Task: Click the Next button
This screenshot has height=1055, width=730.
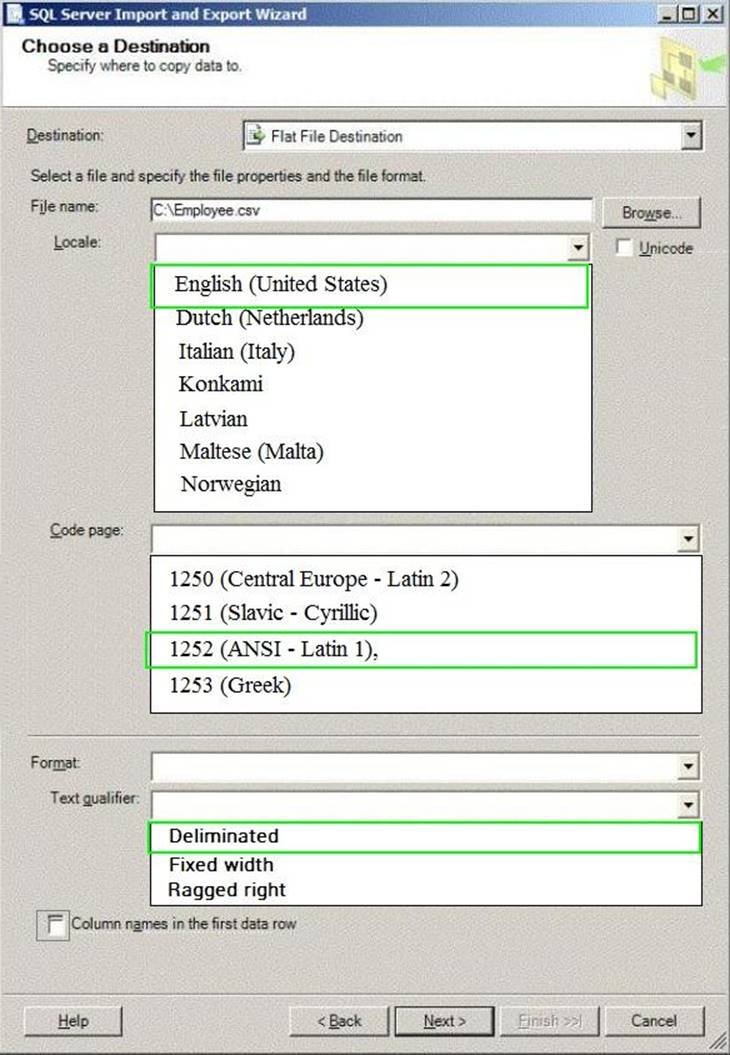Action: click(444, 1021)
